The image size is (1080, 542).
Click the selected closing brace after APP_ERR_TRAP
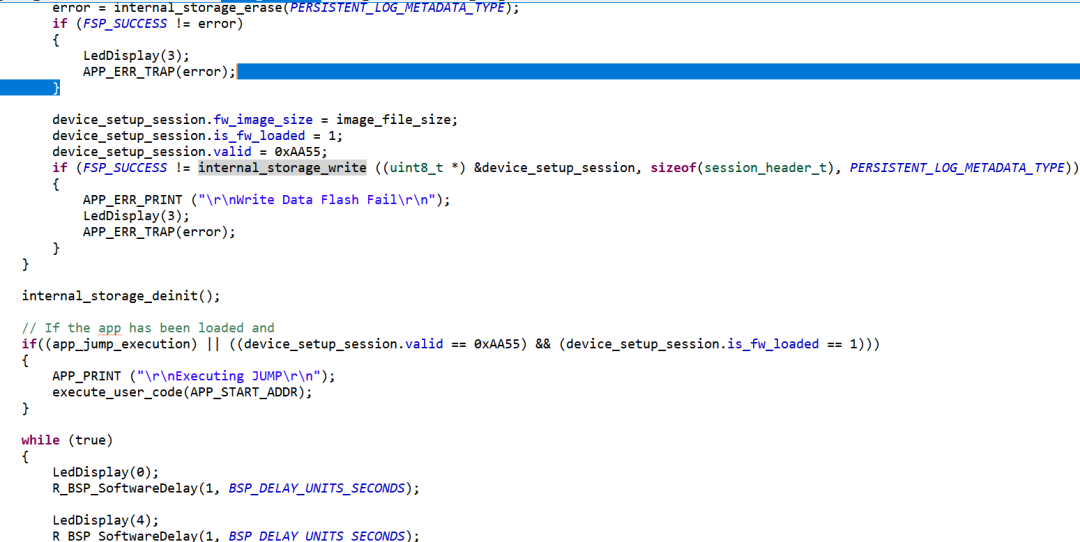click(x=56, y=87)
